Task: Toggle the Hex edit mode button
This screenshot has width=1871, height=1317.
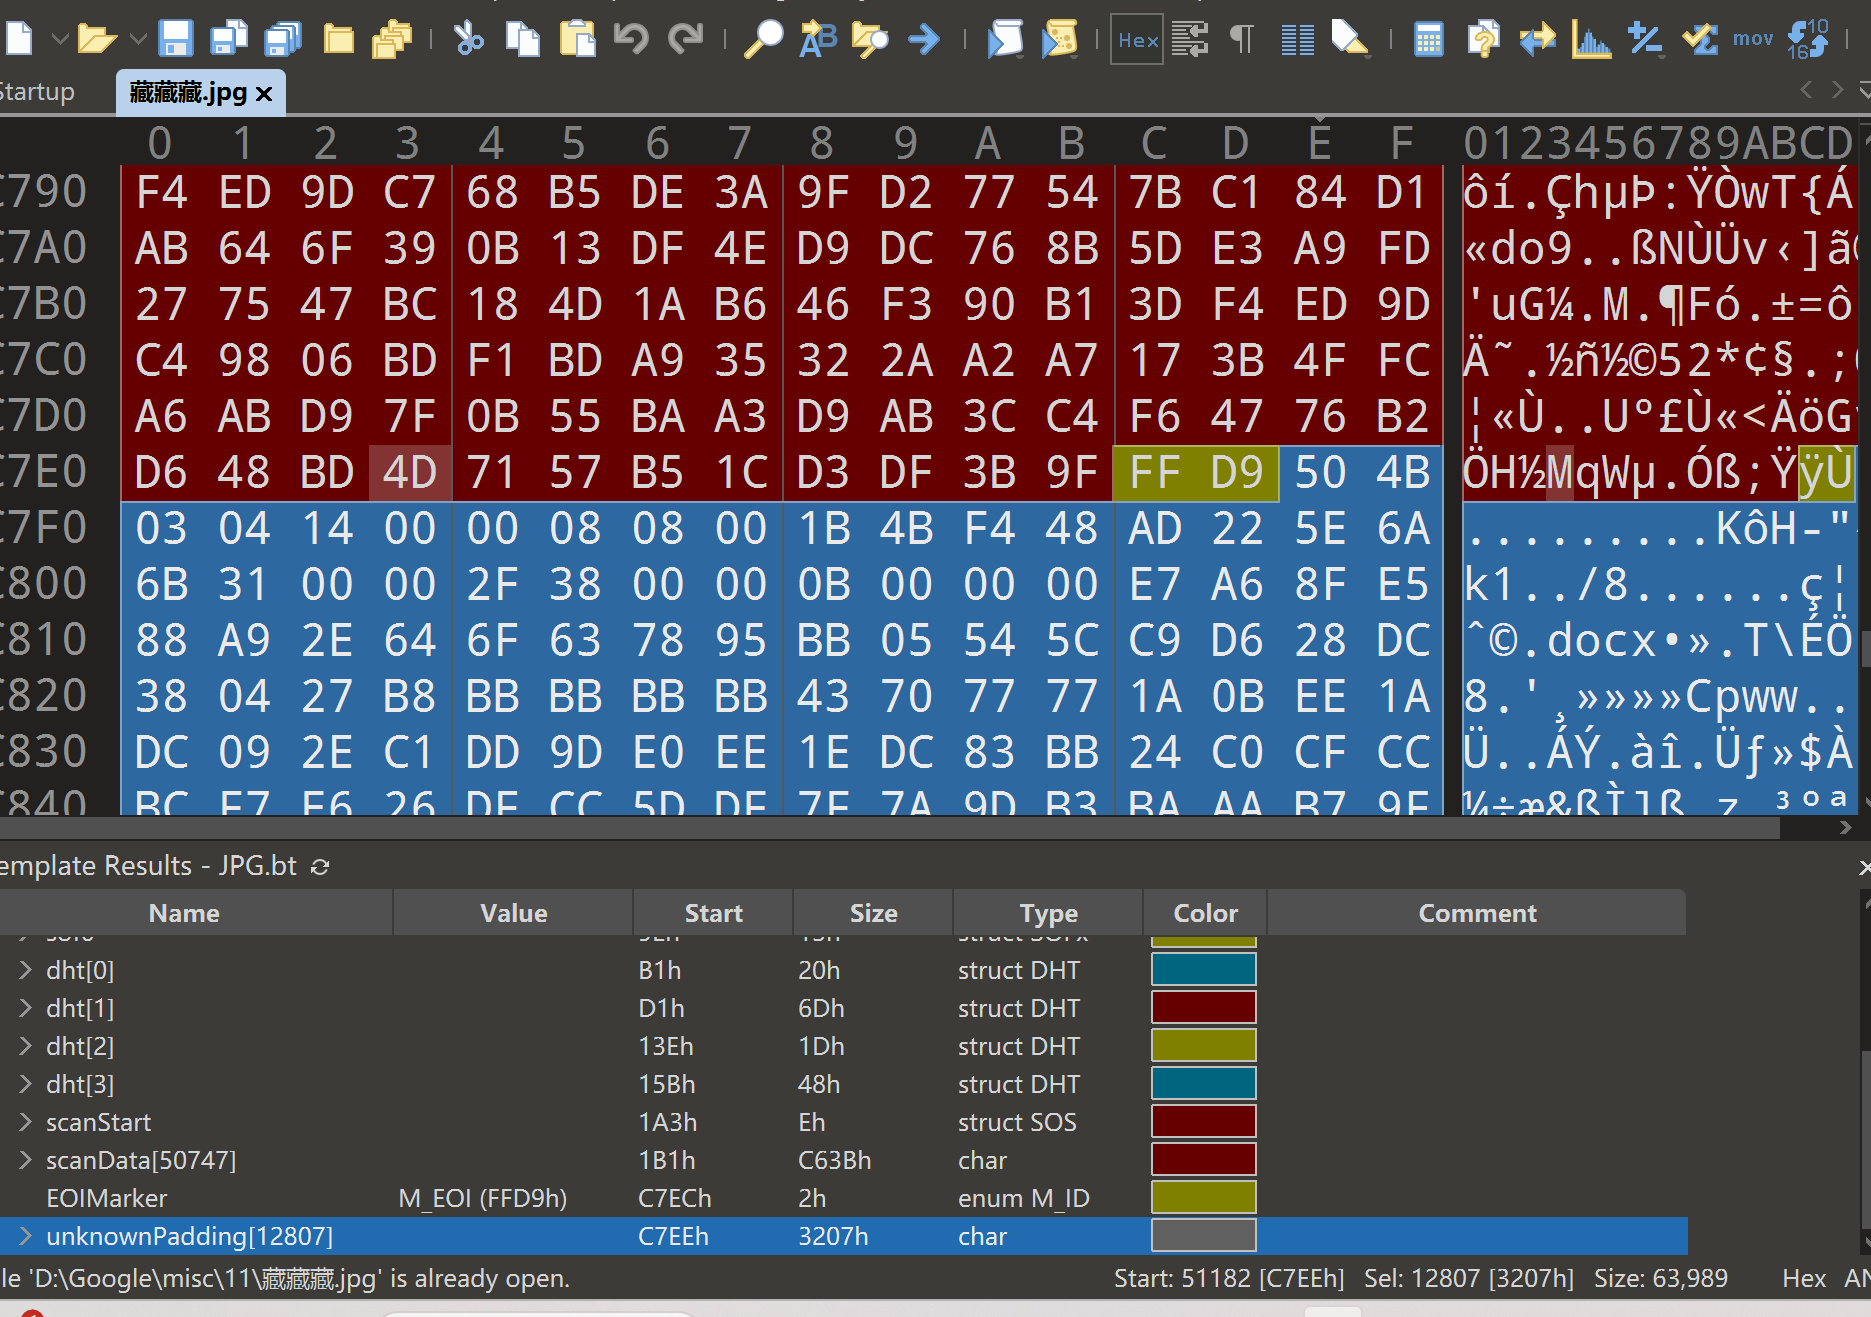Action: [x=1138, y=40]
